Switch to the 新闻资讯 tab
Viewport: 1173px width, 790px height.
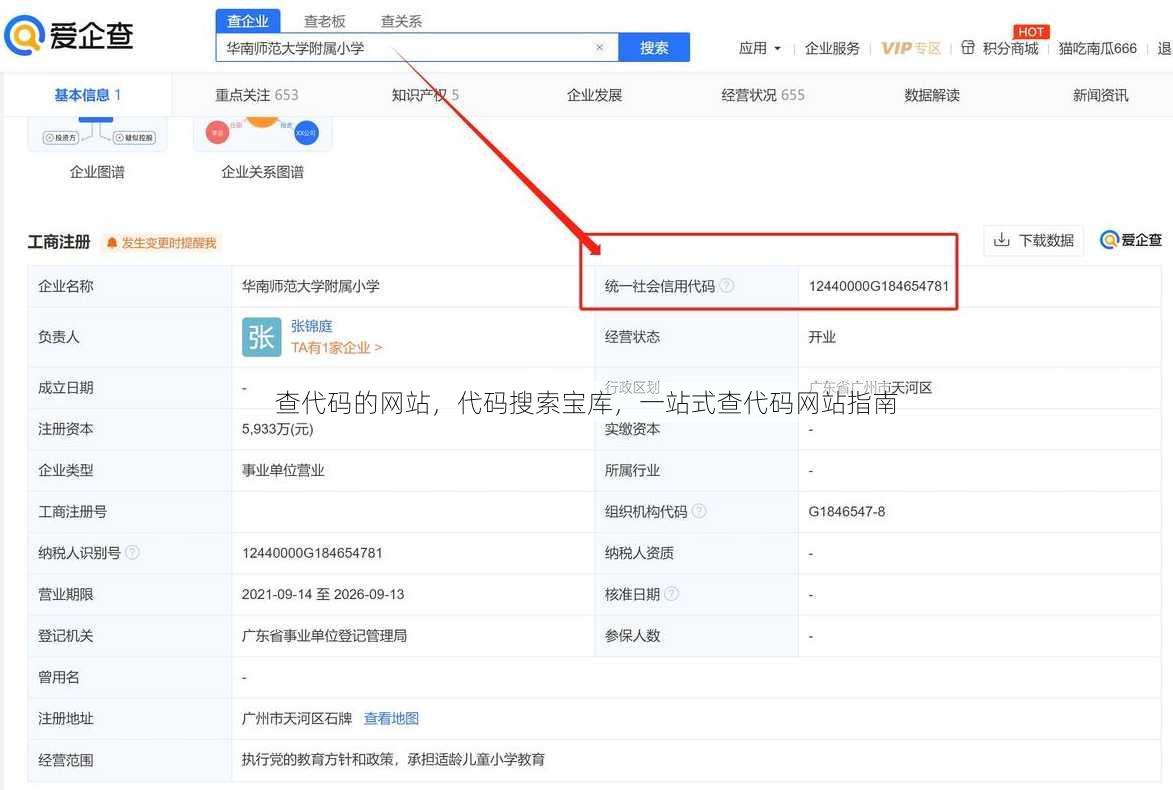click(1100, 95)
